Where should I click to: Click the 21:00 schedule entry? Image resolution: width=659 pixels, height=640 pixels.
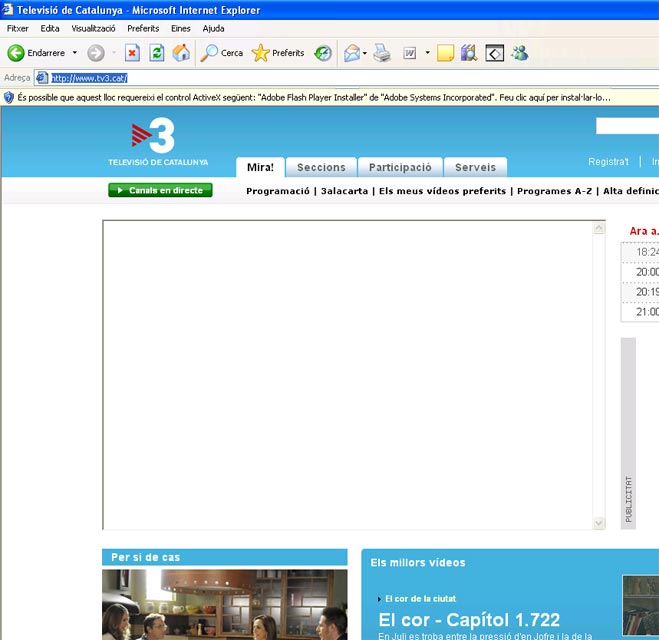640,312
